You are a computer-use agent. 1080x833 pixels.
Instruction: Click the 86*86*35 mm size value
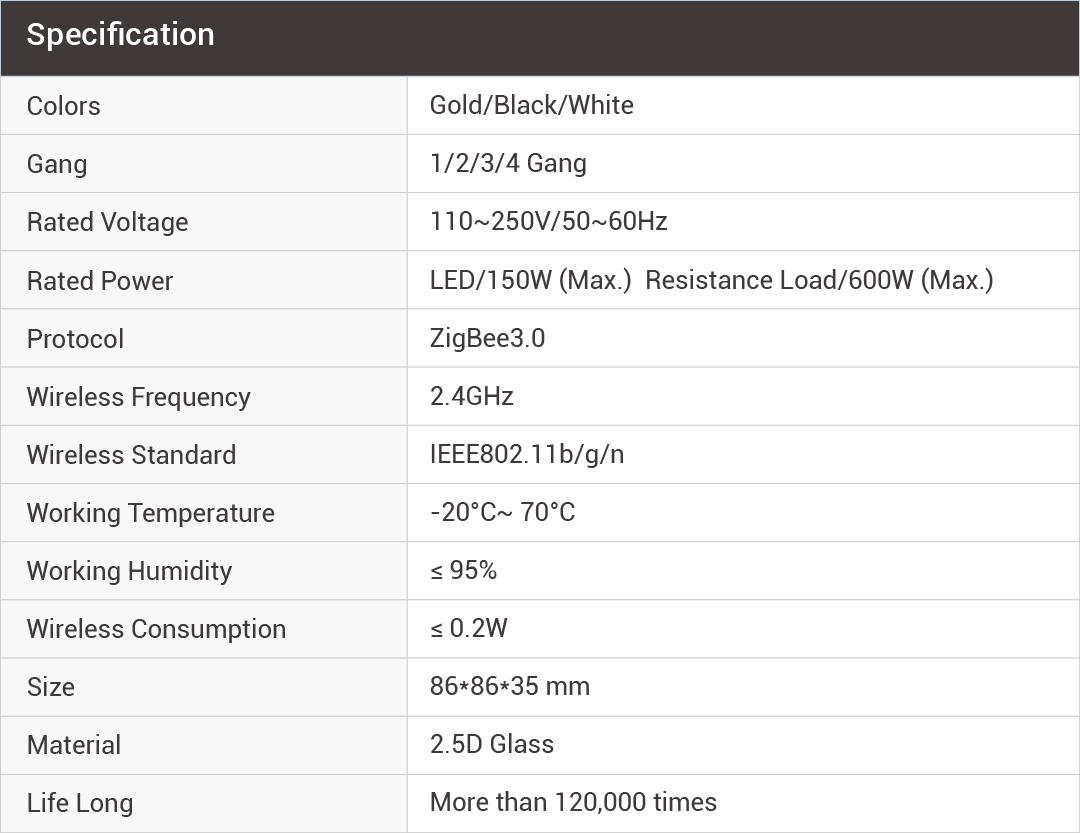pyautogui.click(x=510, y=686)
